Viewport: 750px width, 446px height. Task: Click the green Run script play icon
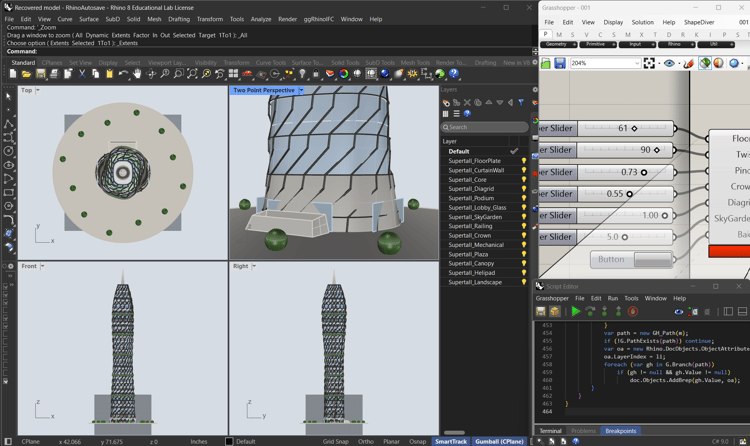tap(576, 312)
